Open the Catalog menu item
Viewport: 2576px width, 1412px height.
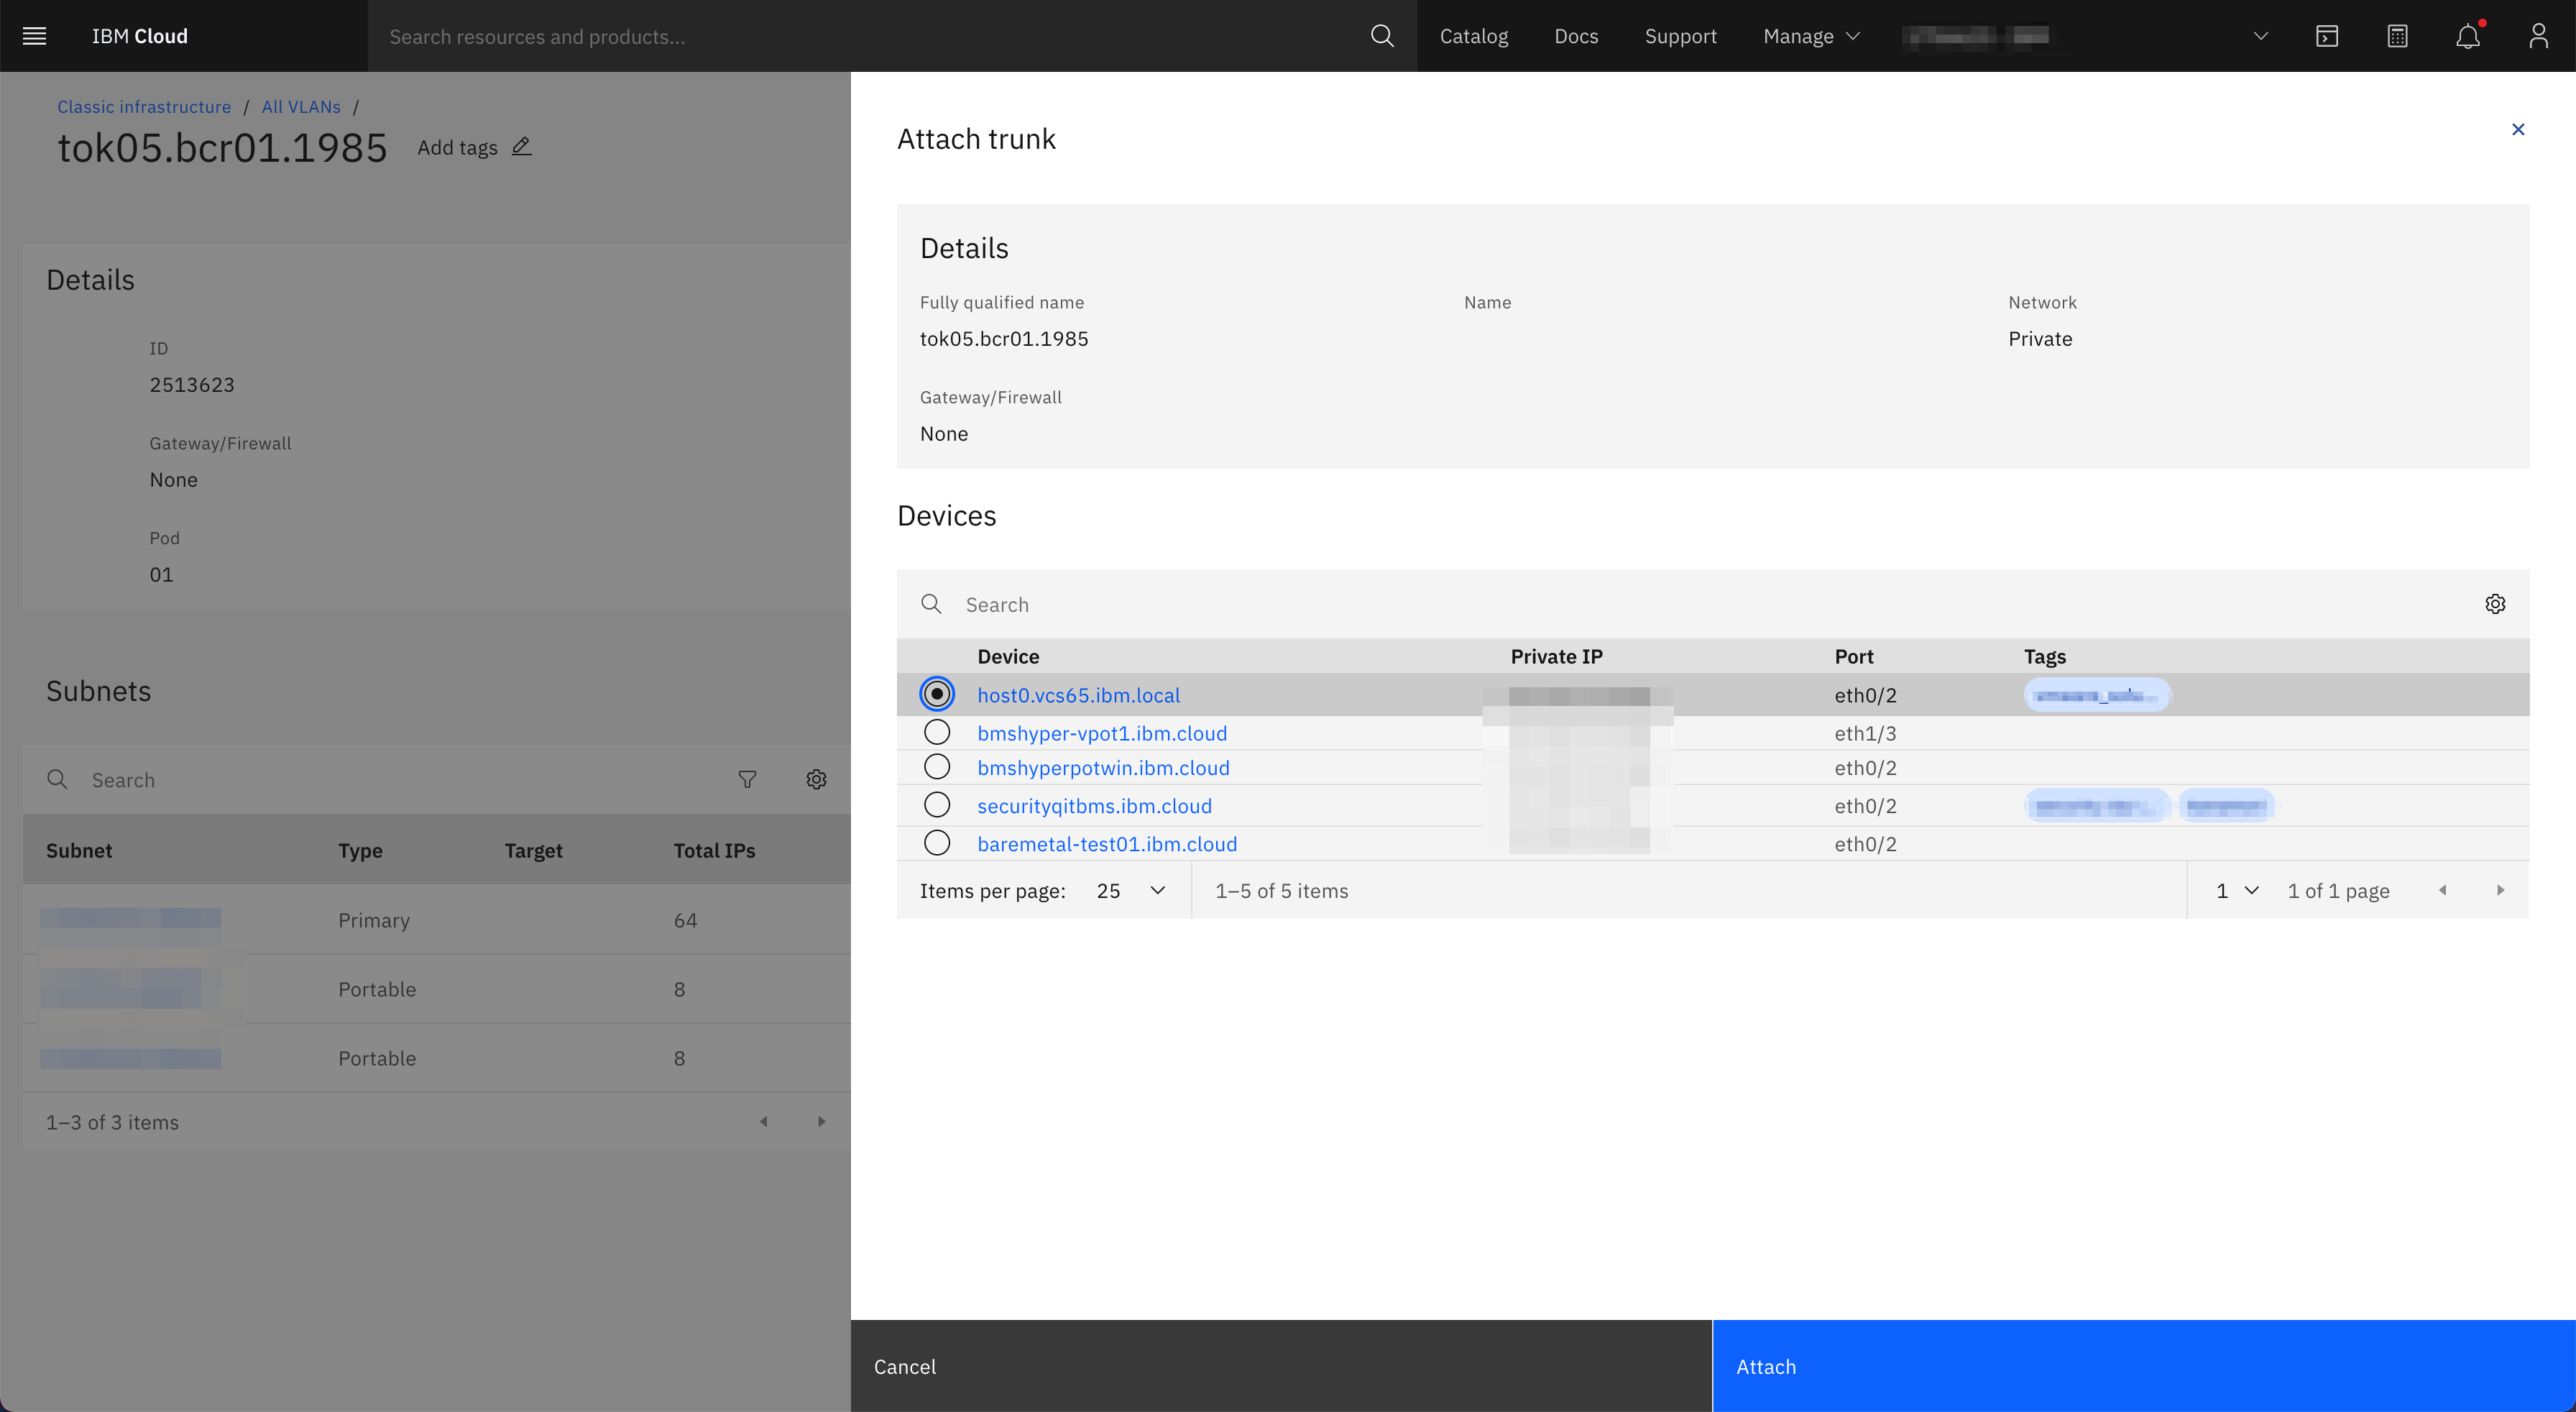click(1473, 36)
